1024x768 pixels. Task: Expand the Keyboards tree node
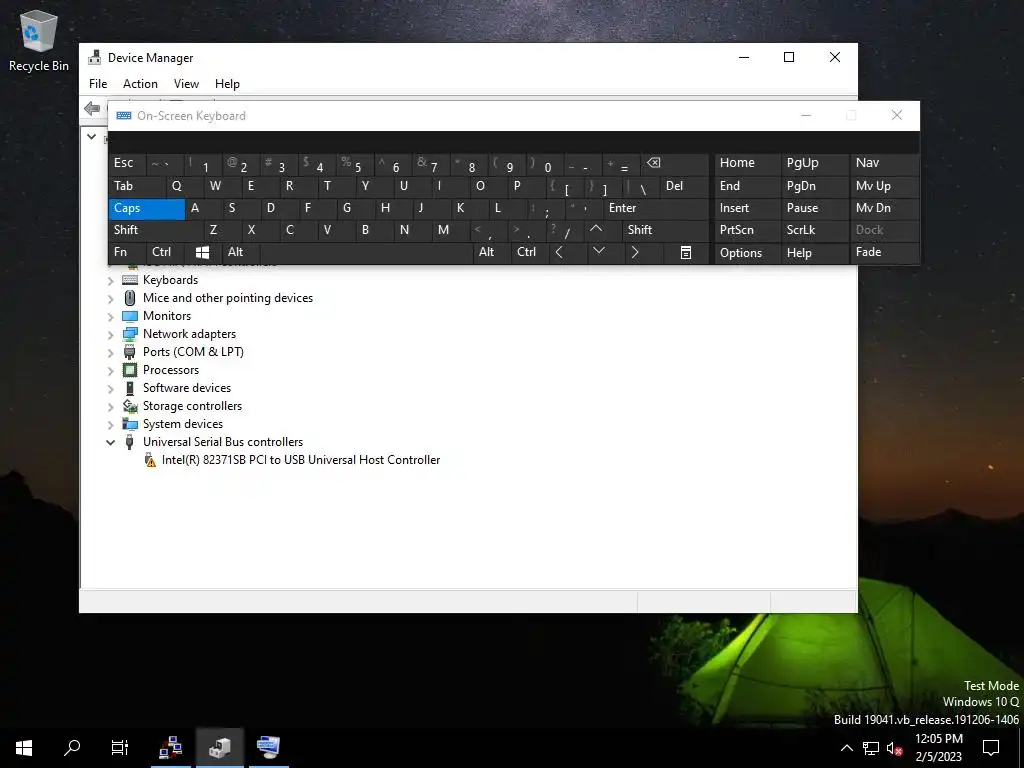110,281
